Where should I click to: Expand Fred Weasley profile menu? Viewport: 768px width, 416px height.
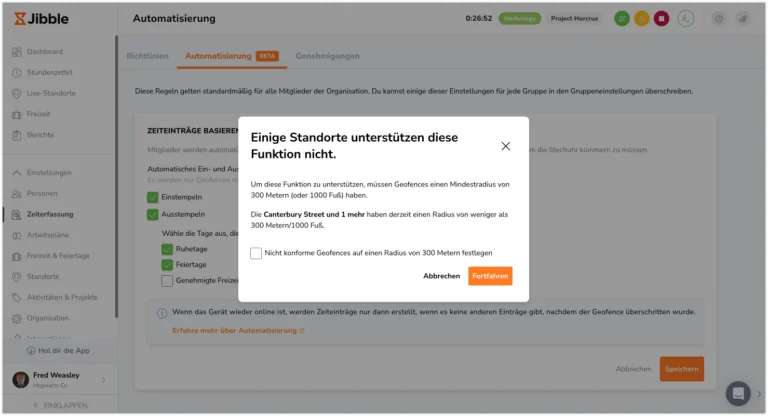click(103, 380)
